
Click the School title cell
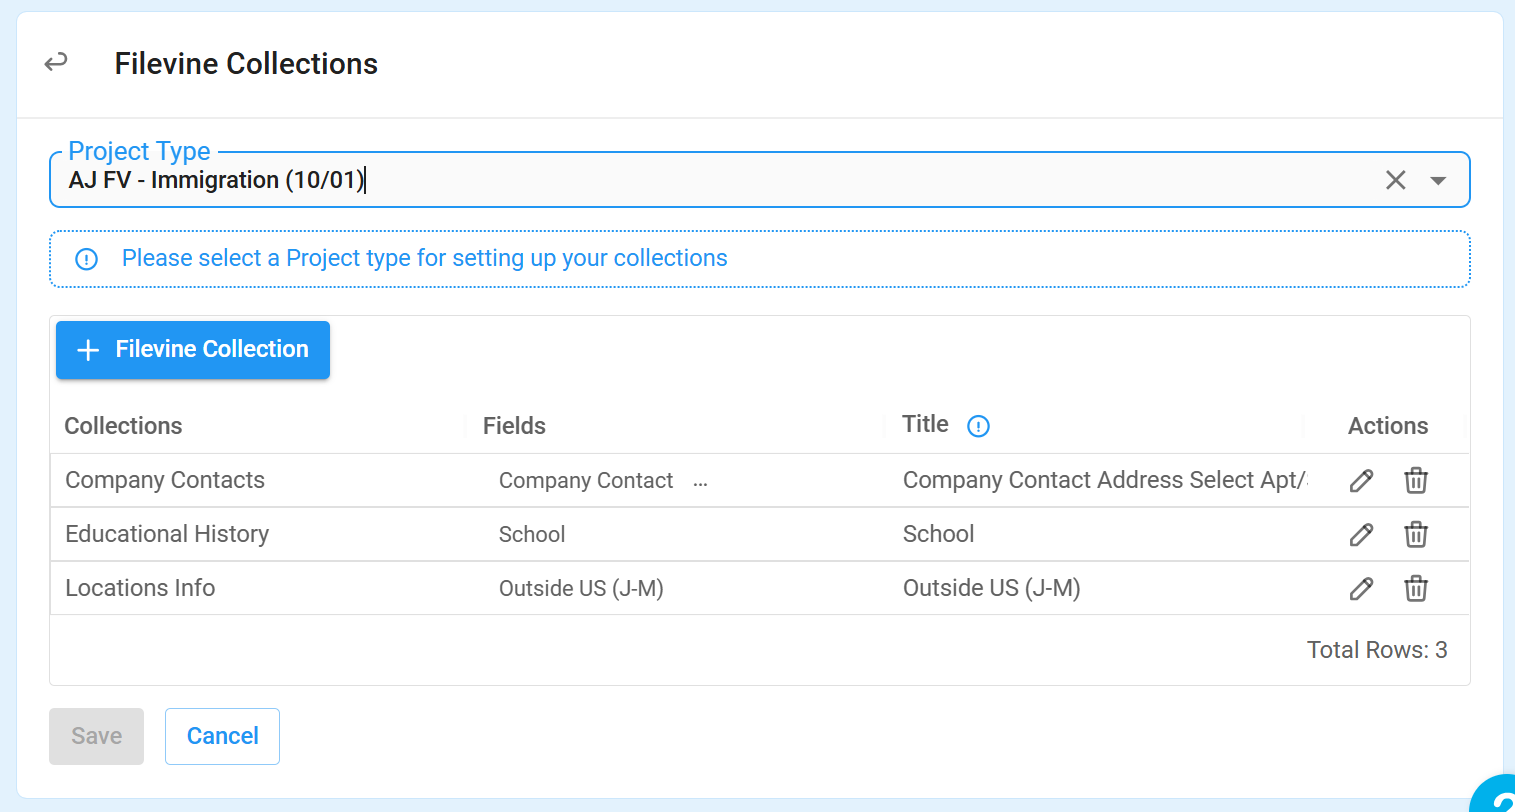tap(938, 534)
